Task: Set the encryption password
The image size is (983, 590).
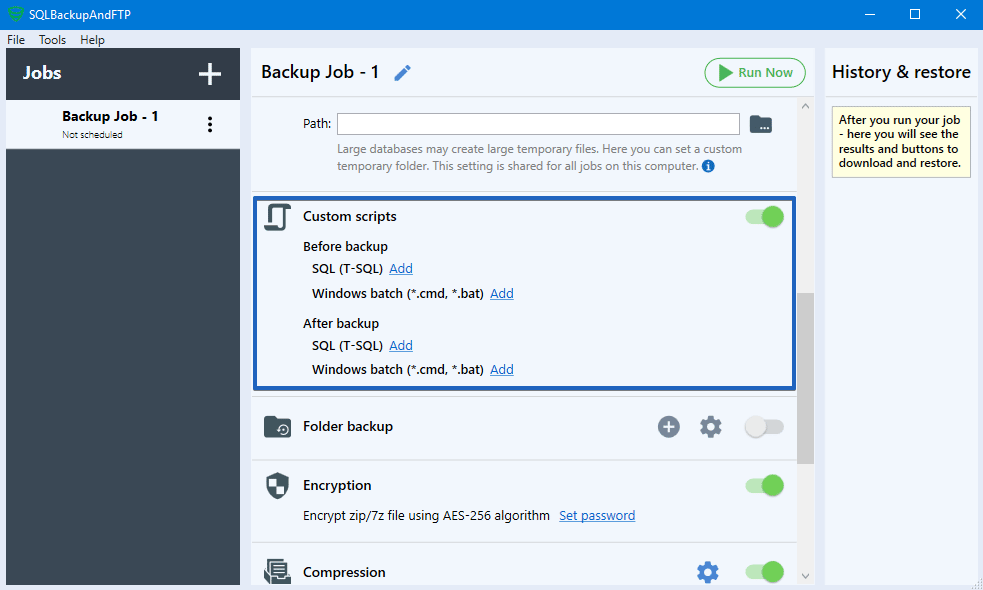Action: pos(597,515)
